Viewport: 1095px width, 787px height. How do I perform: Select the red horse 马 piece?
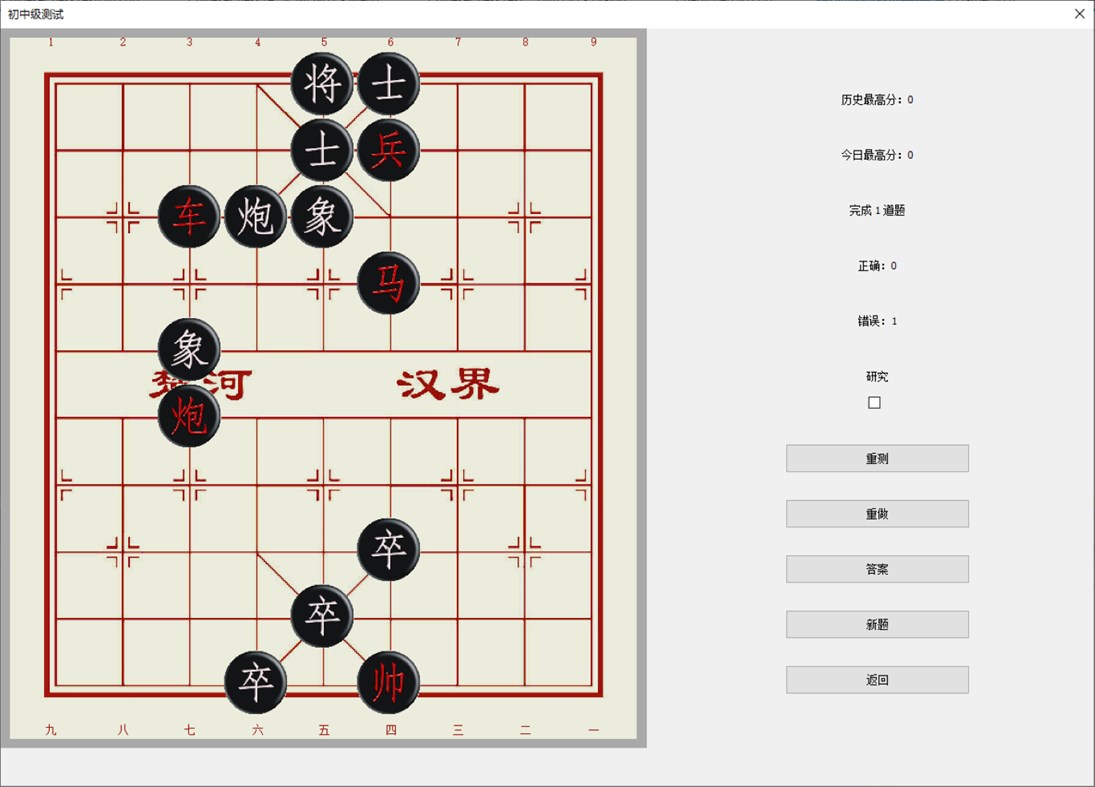(389, 283)
